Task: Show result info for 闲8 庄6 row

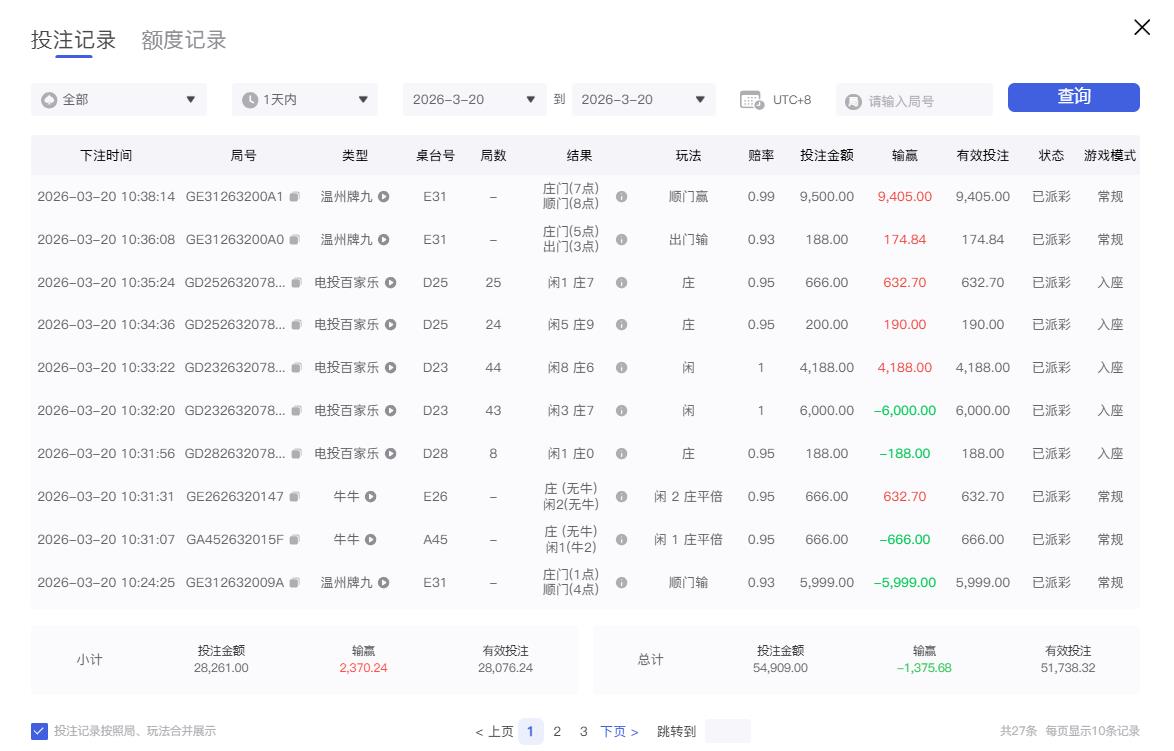Action: click(621, 368)
